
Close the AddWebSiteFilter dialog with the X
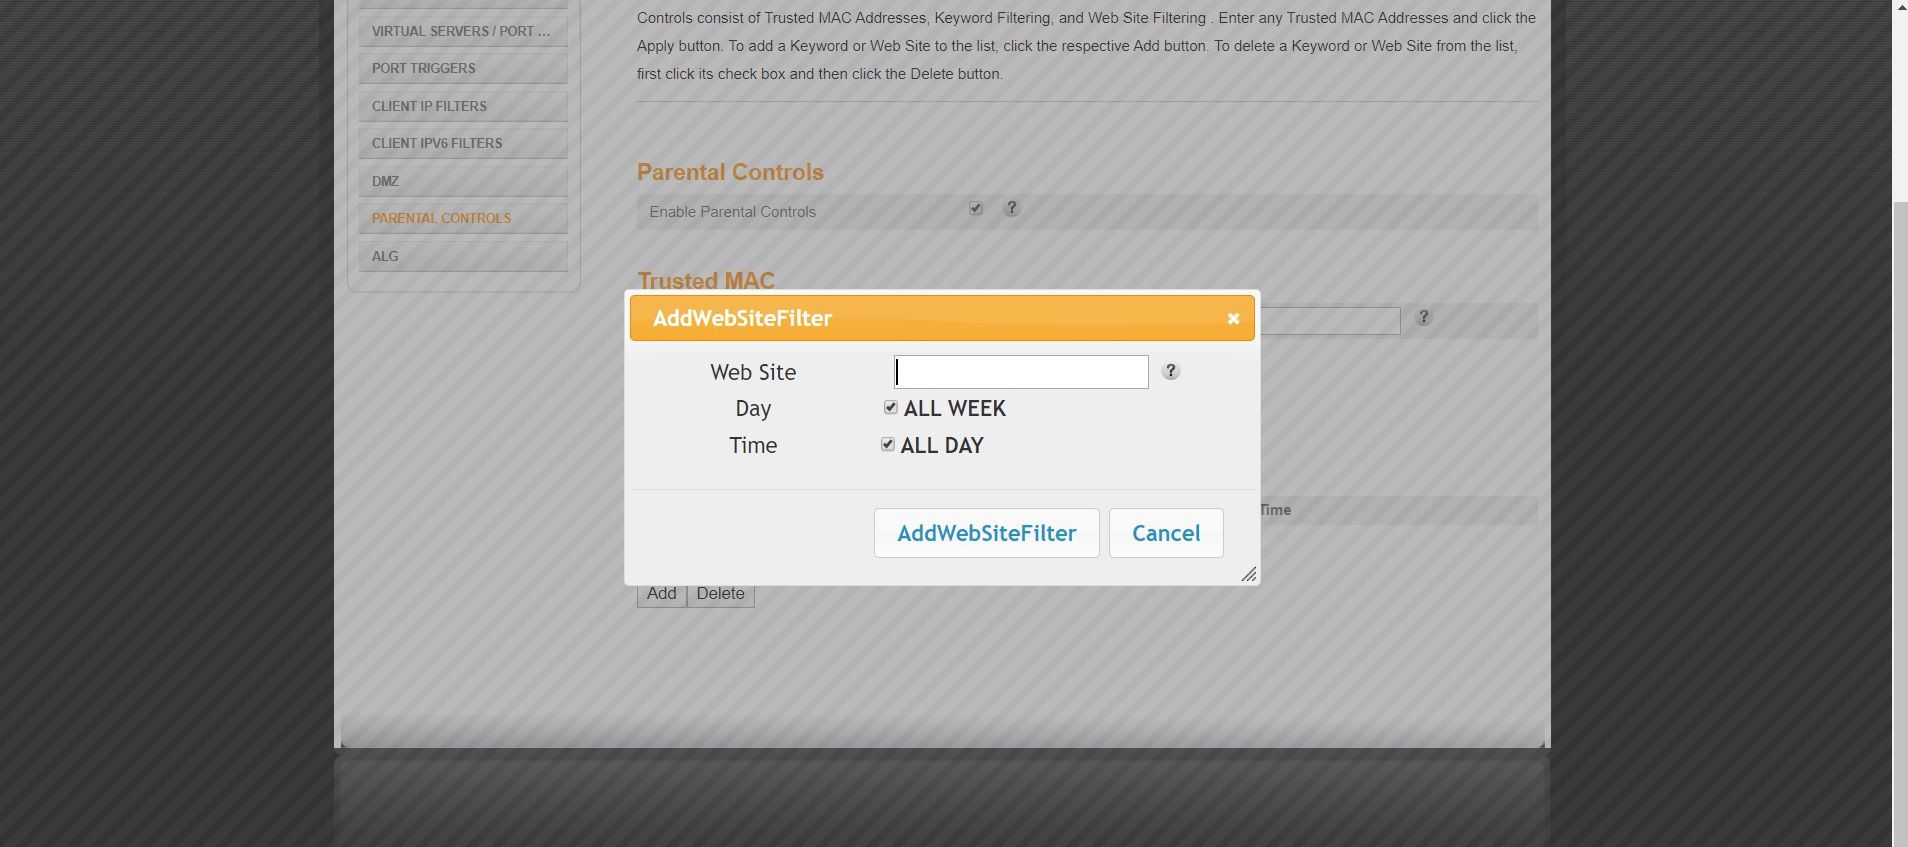(x=1233, y=318)
